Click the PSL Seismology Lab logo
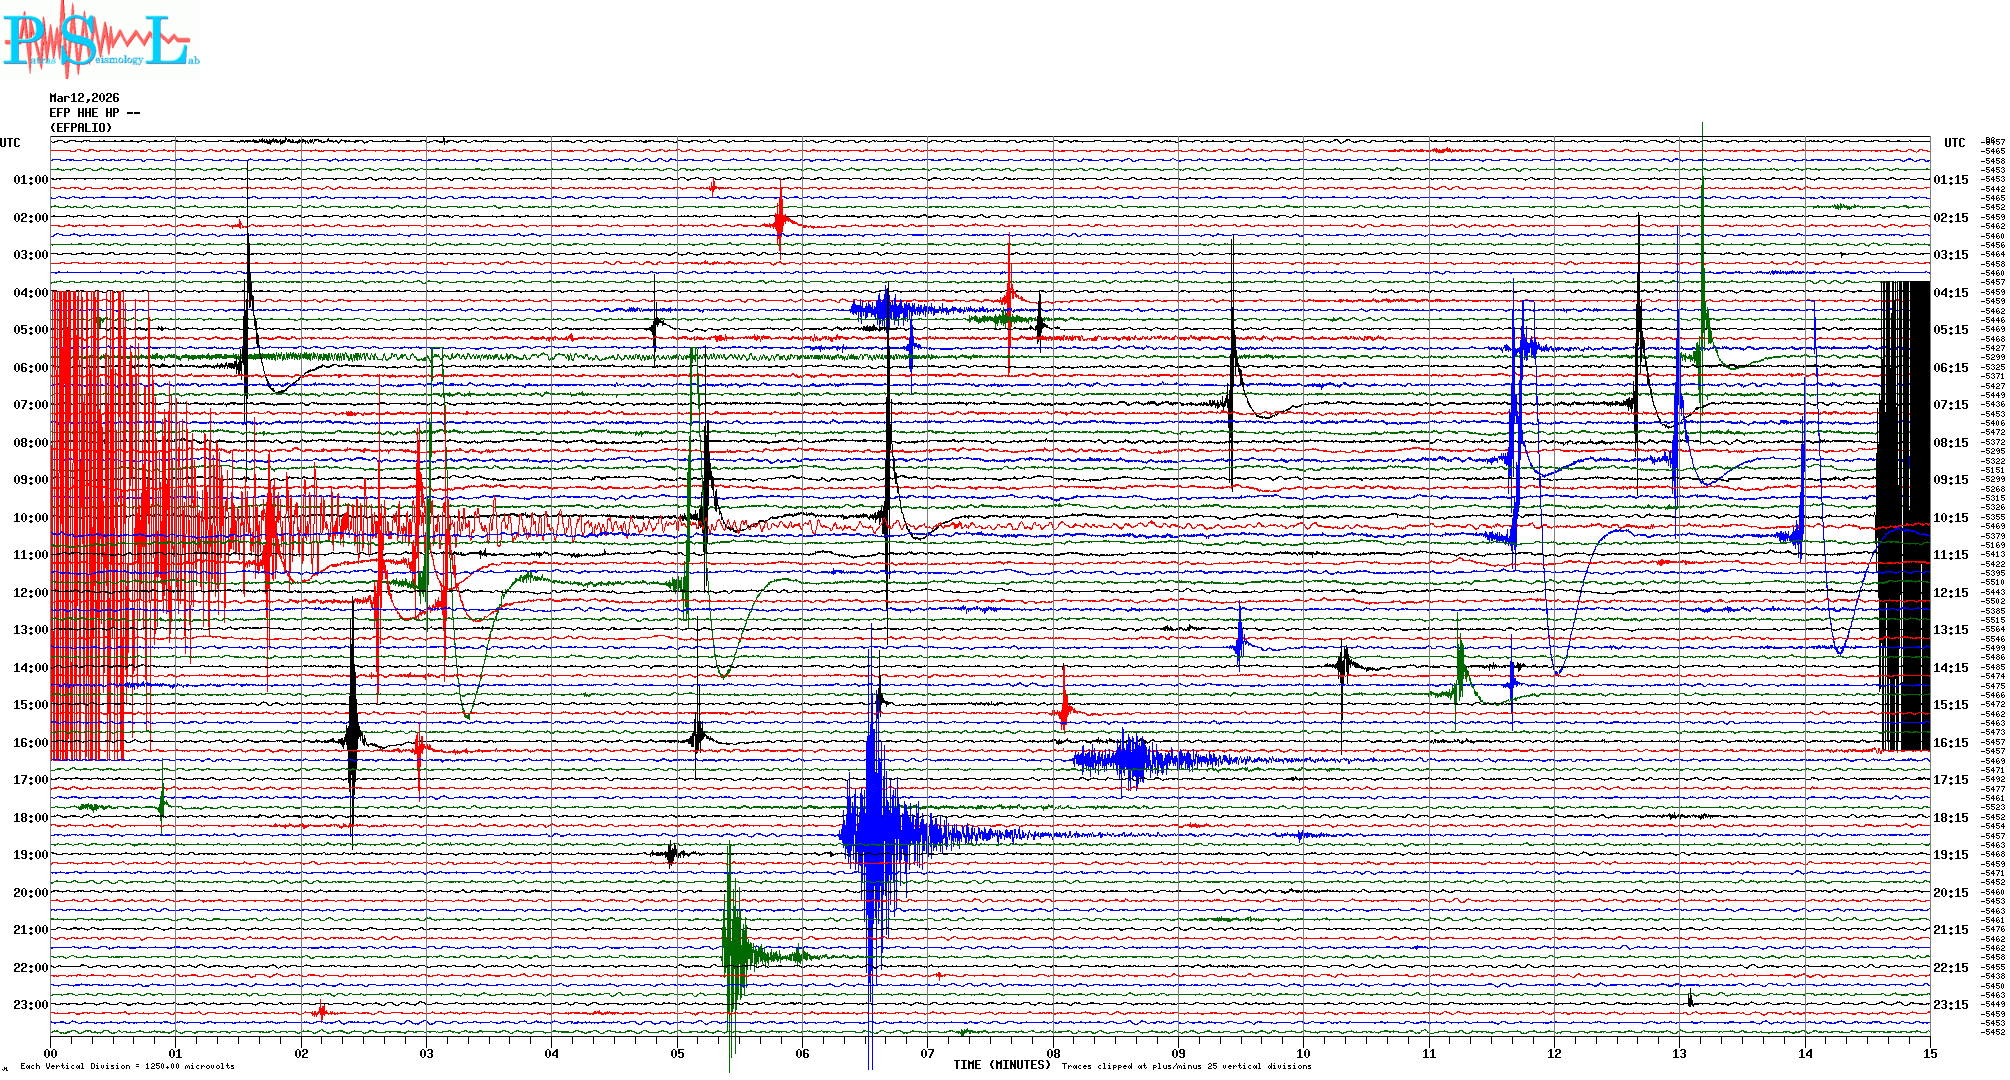The height and width of the screenshot is (1080, 2010). click(100, 40)
